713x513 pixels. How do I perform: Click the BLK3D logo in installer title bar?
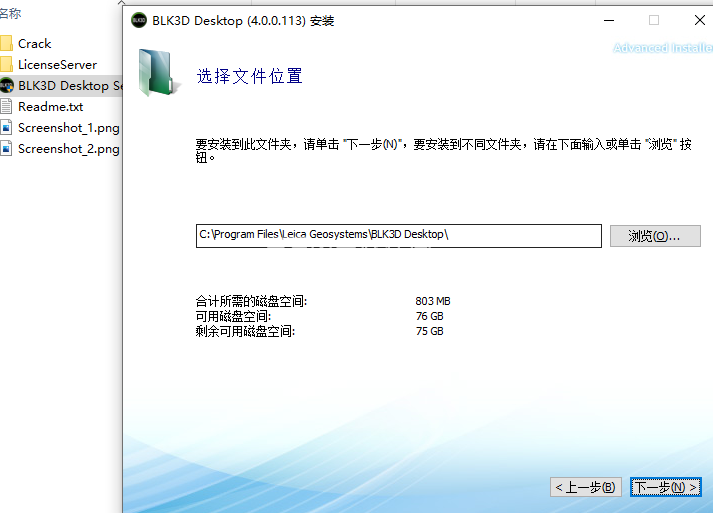click(139, 20)
